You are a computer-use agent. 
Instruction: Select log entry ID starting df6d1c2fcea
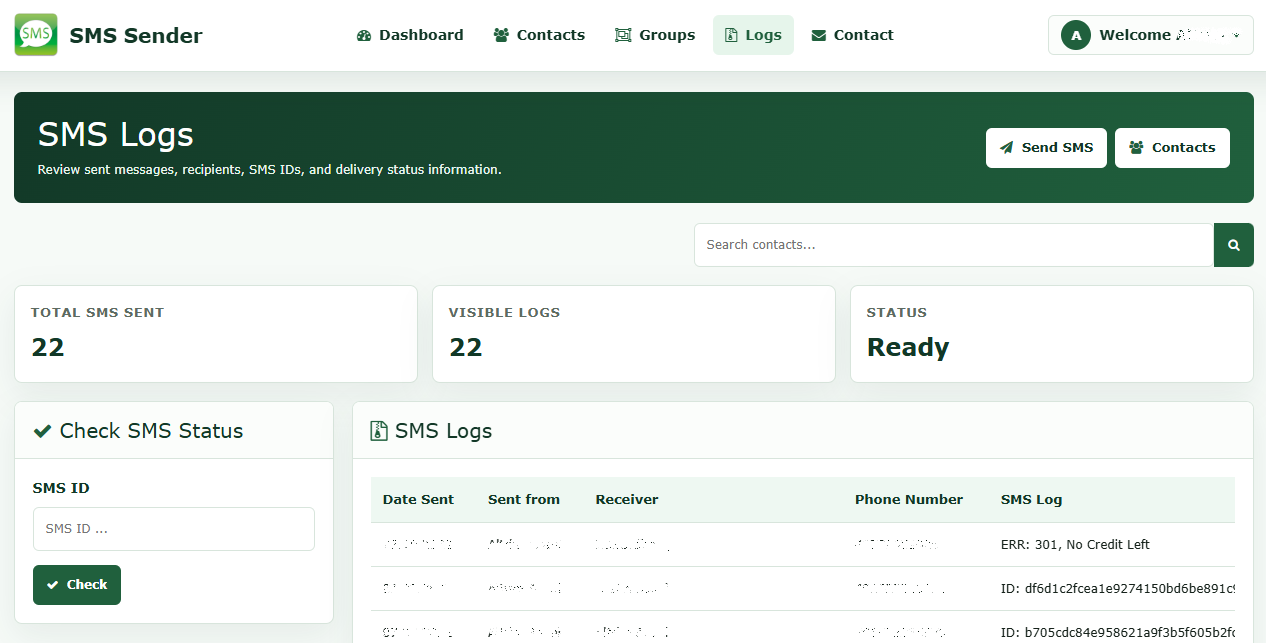point(1117,589)
